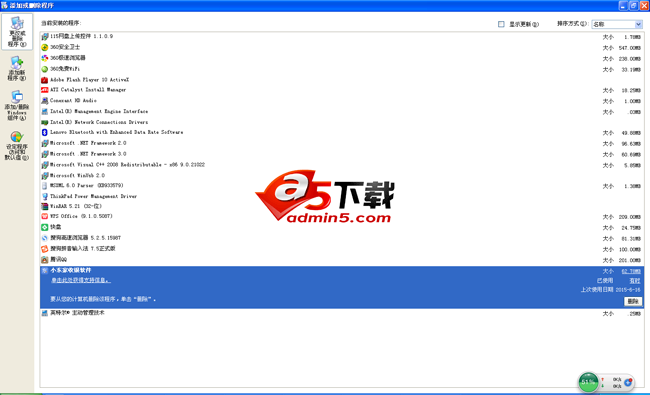Select Microsoft .NET Framework 2.0 icon
This screenshot has height=395, width=650.
point(45,143)
